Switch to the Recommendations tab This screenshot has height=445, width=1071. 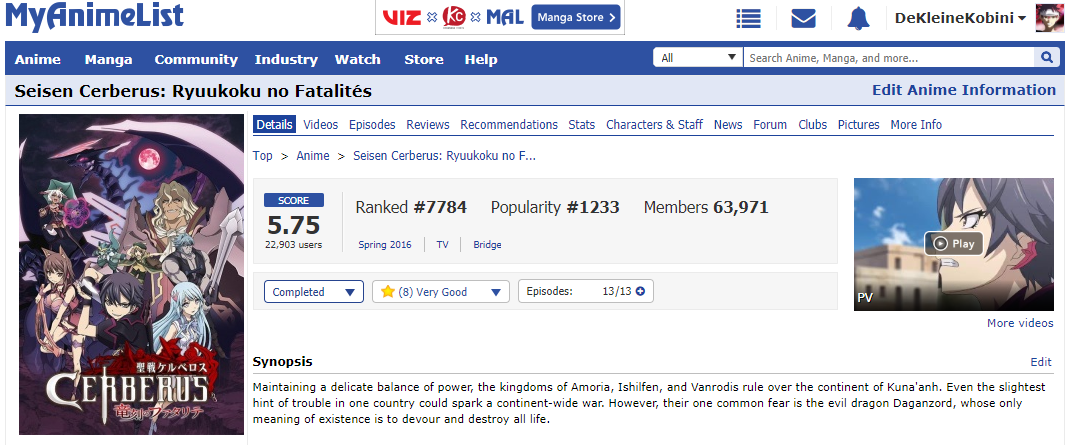[509, 124]
